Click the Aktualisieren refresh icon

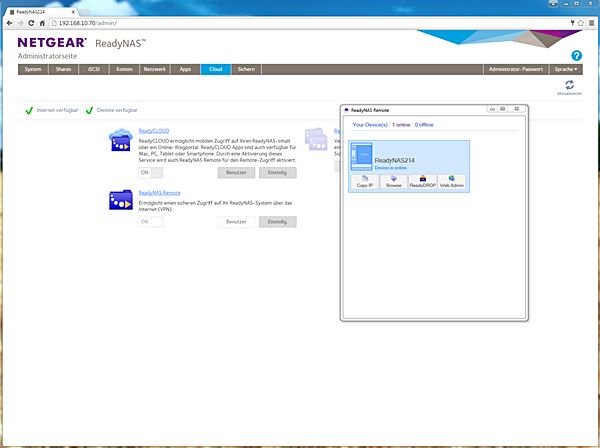569,85
